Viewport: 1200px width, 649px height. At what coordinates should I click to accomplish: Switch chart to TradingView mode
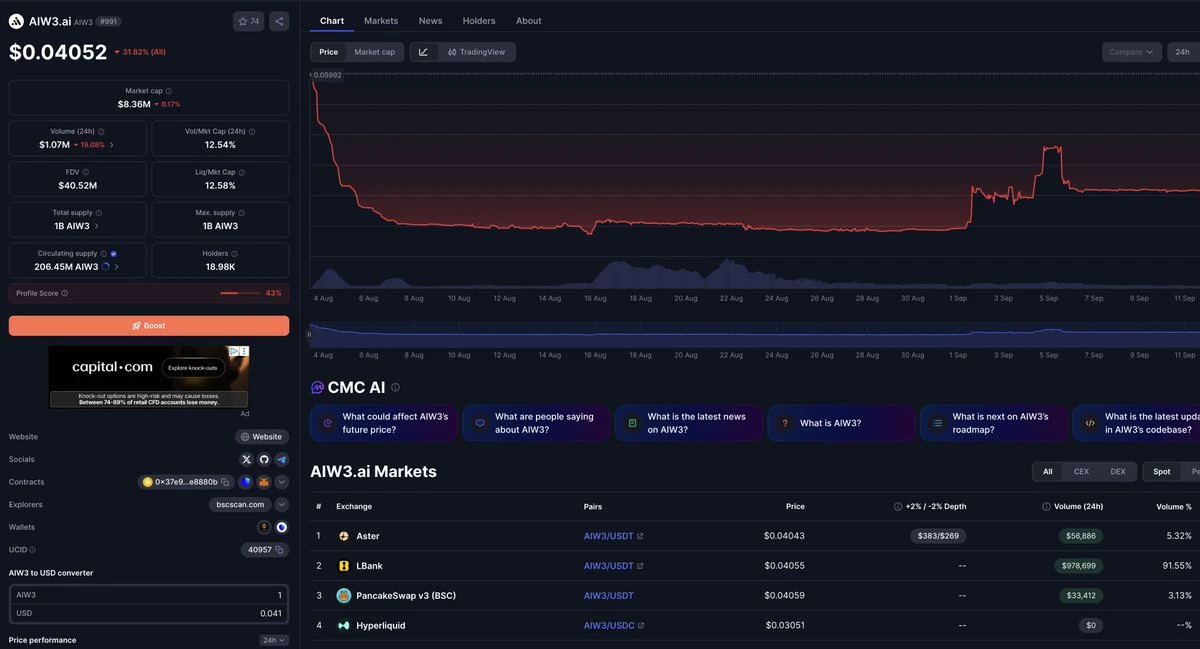tap(476, 52)
